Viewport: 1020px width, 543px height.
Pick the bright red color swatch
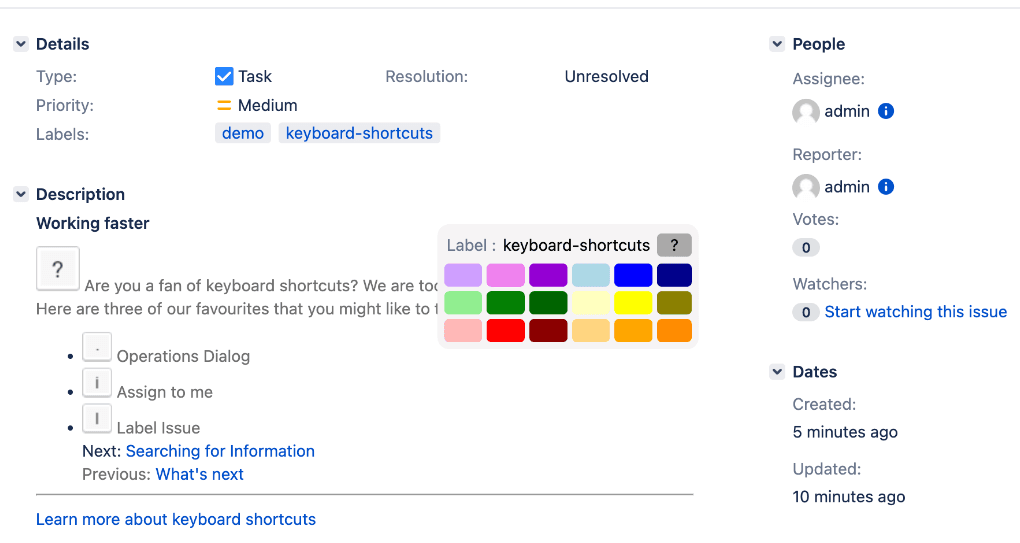[506, 331]
